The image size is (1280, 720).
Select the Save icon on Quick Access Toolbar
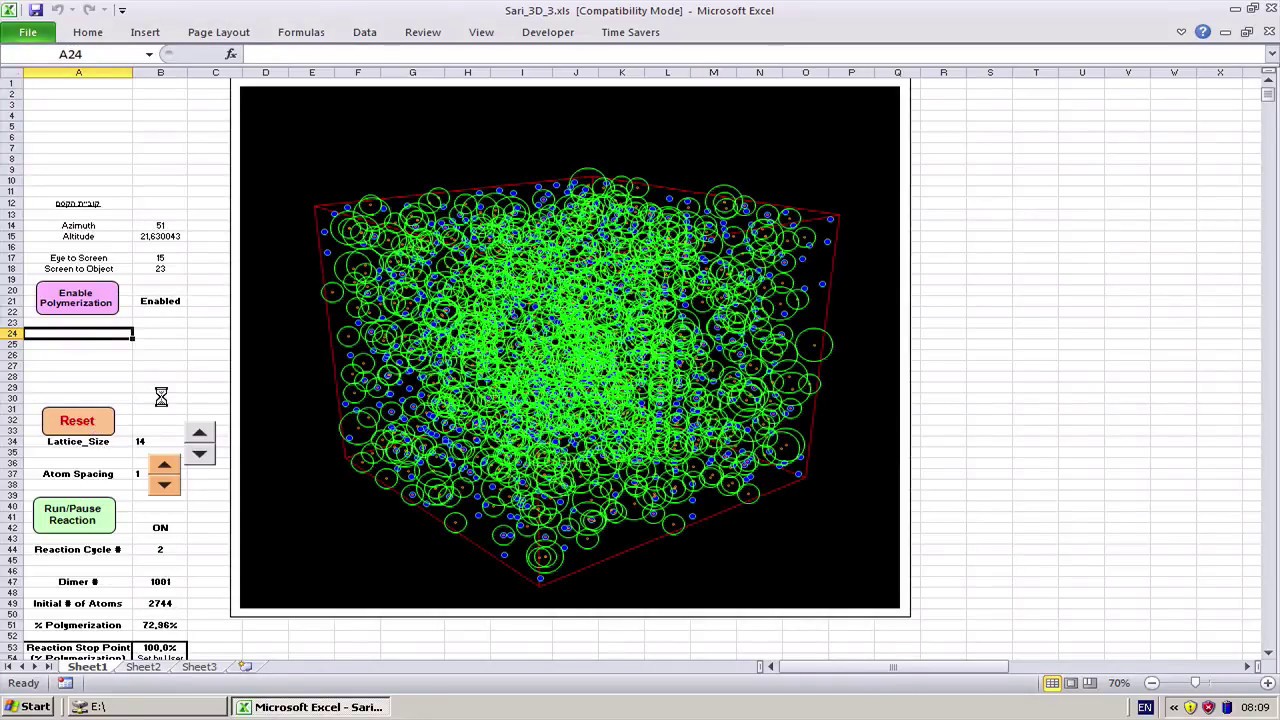click(x=36, y=10)
